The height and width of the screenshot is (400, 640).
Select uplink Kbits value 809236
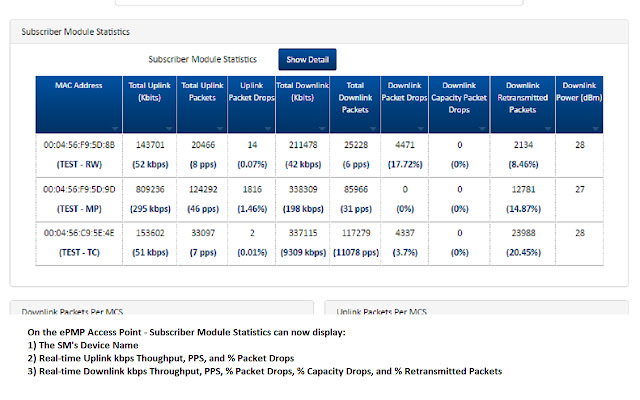click(x=150, y=189)
